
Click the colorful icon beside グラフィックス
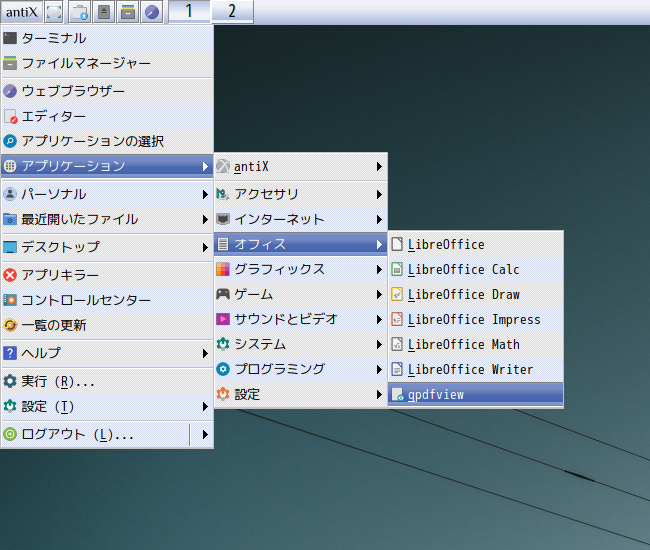[x=223, y=269]
